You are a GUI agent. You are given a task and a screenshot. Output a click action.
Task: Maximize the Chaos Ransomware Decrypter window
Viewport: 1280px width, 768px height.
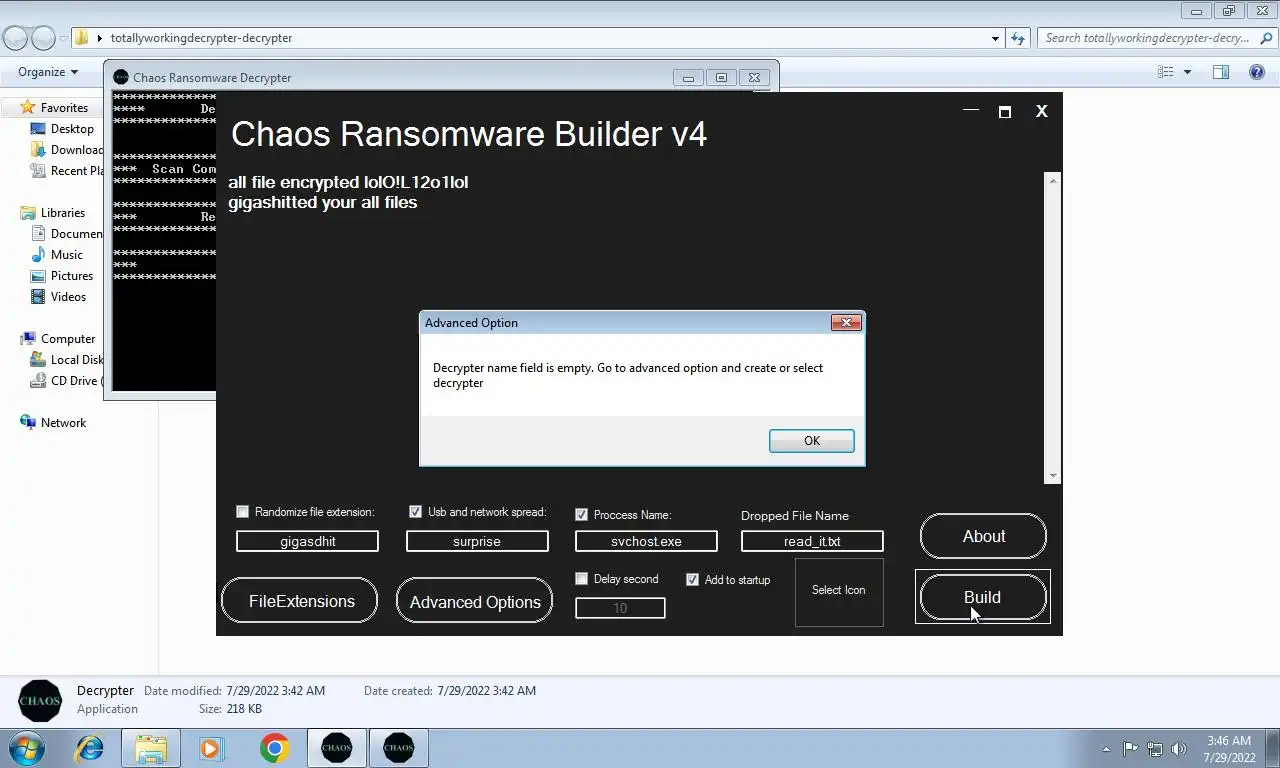pyautogui.click(x=721, y=77)
